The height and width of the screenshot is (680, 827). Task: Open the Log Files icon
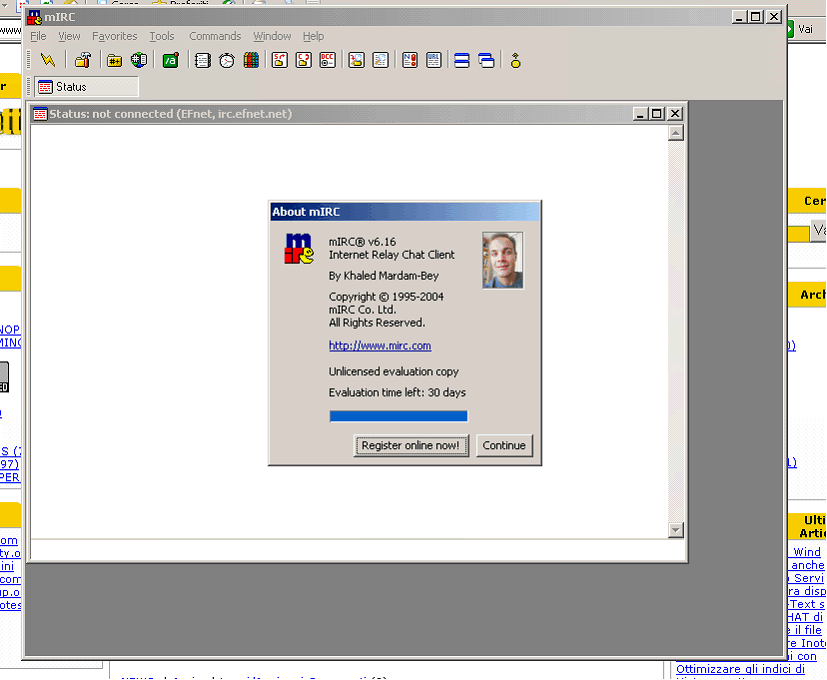(x=380, y=60)
